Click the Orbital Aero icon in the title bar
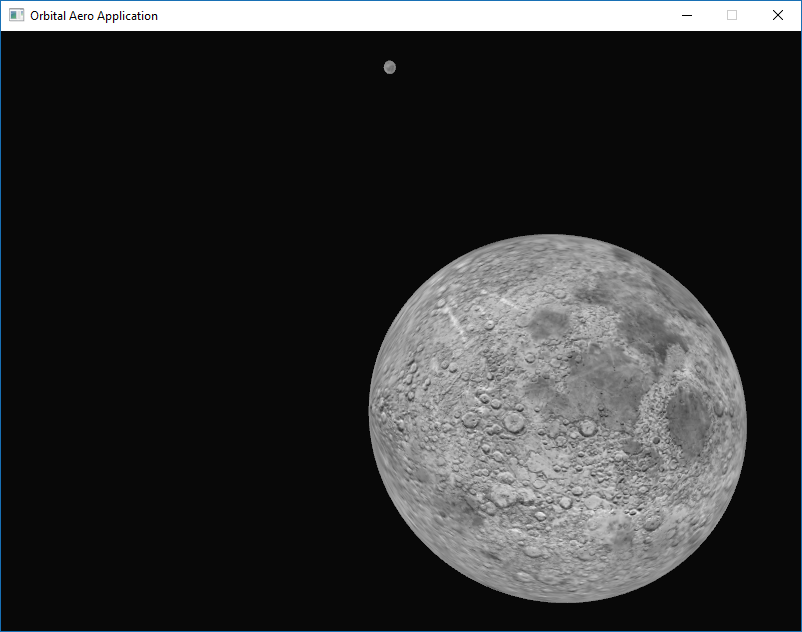 tap(16, 15)
